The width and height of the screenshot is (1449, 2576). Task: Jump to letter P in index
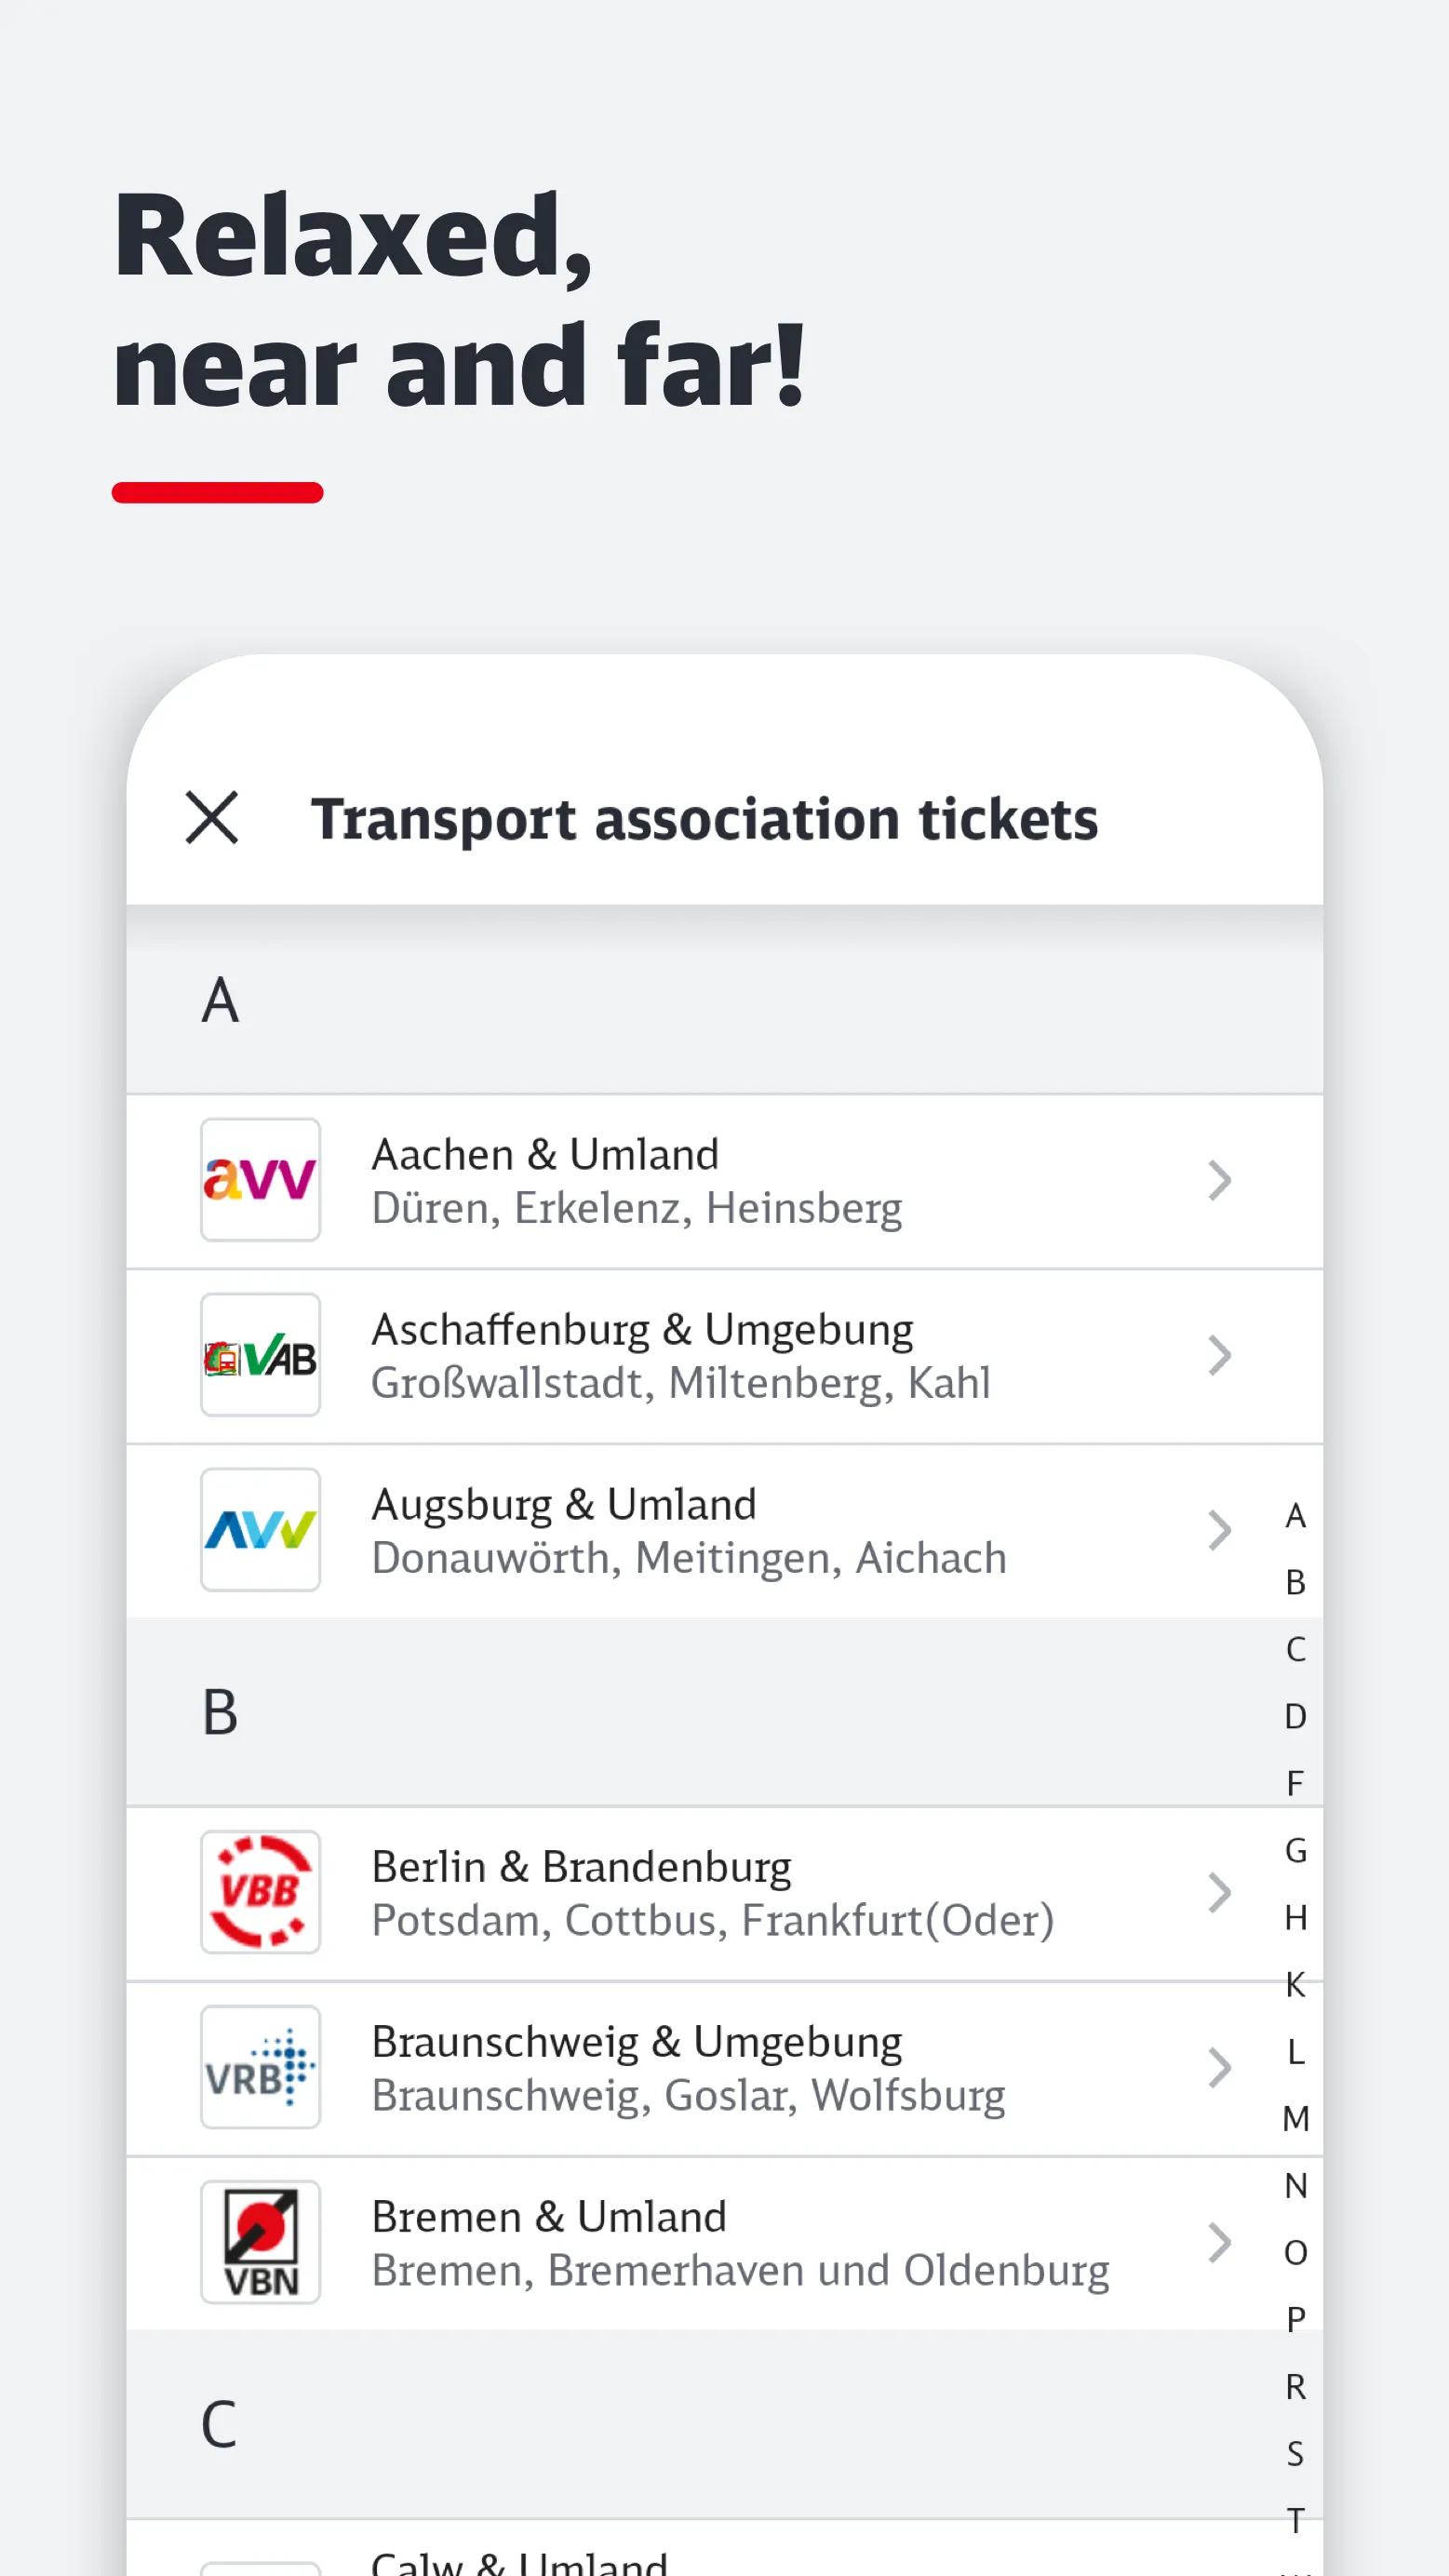click(x=1295, y=2319)
